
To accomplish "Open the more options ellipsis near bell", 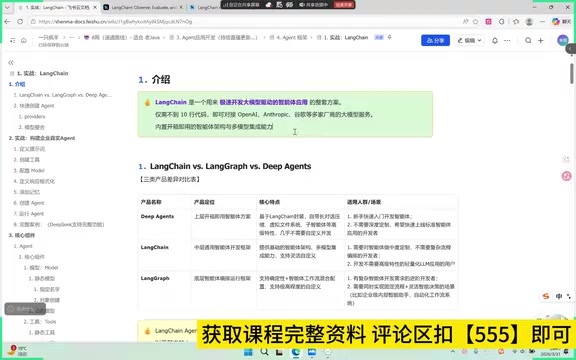I will pyautogui.click(x=507, y=40).
